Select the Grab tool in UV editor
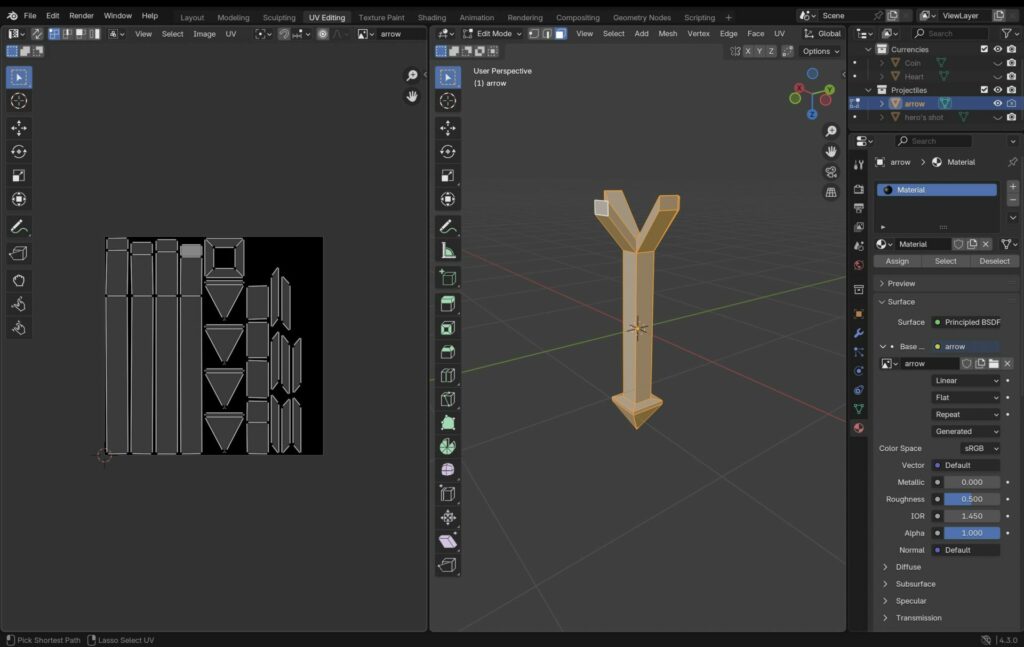Image resolution: width=1024 pixels, height=647 pixels. click(18, 280)
